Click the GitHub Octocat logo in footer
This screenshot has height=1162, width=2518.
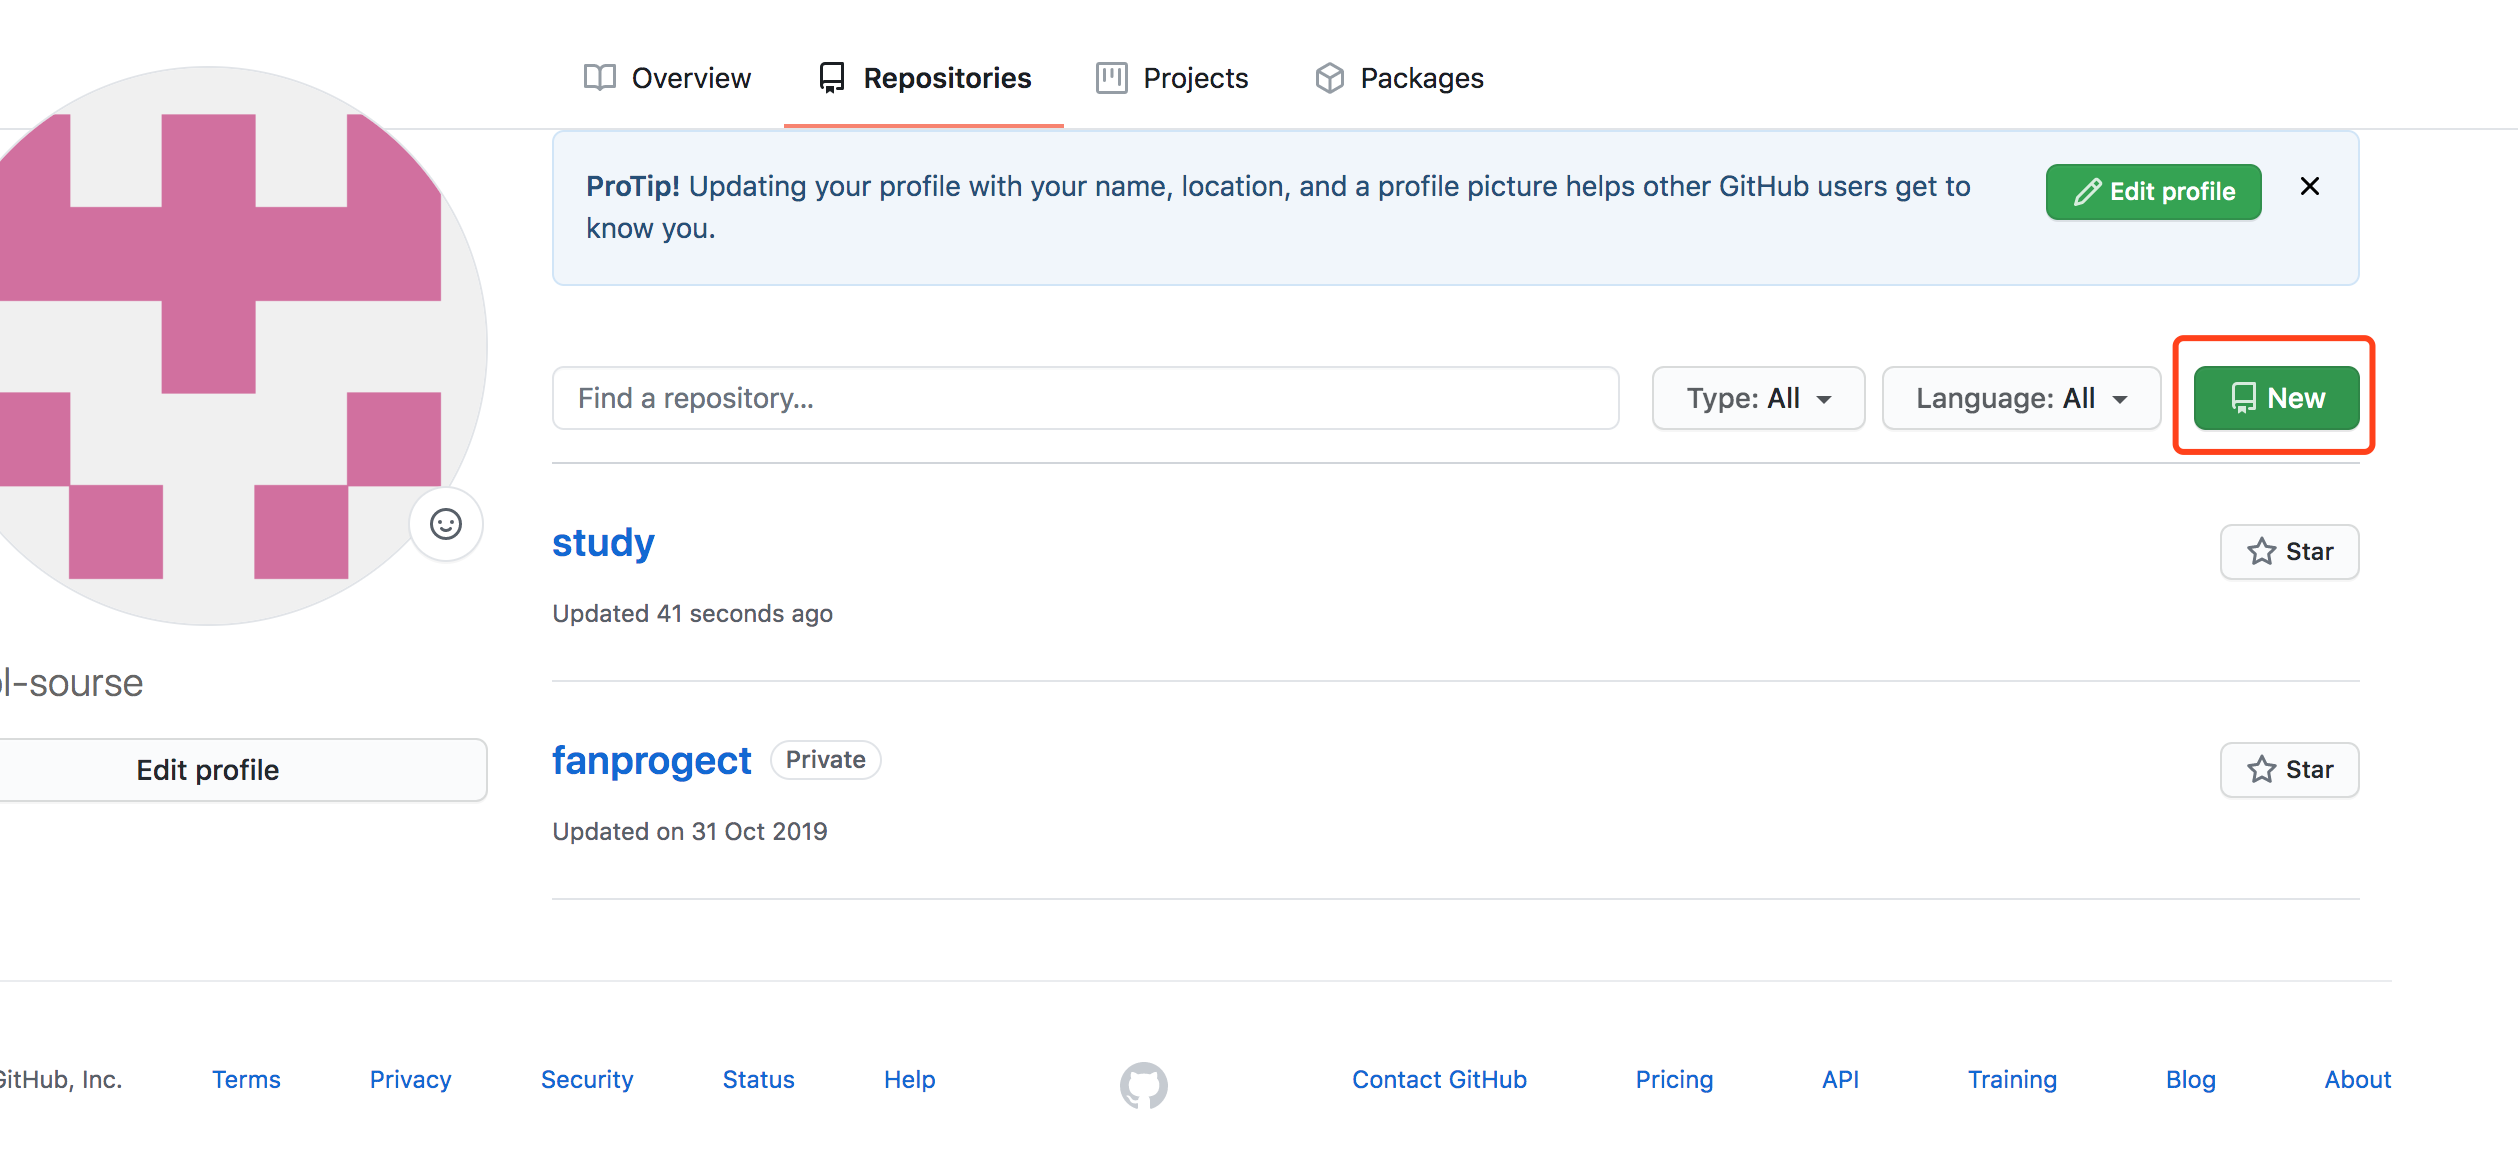point(1143,1084)
